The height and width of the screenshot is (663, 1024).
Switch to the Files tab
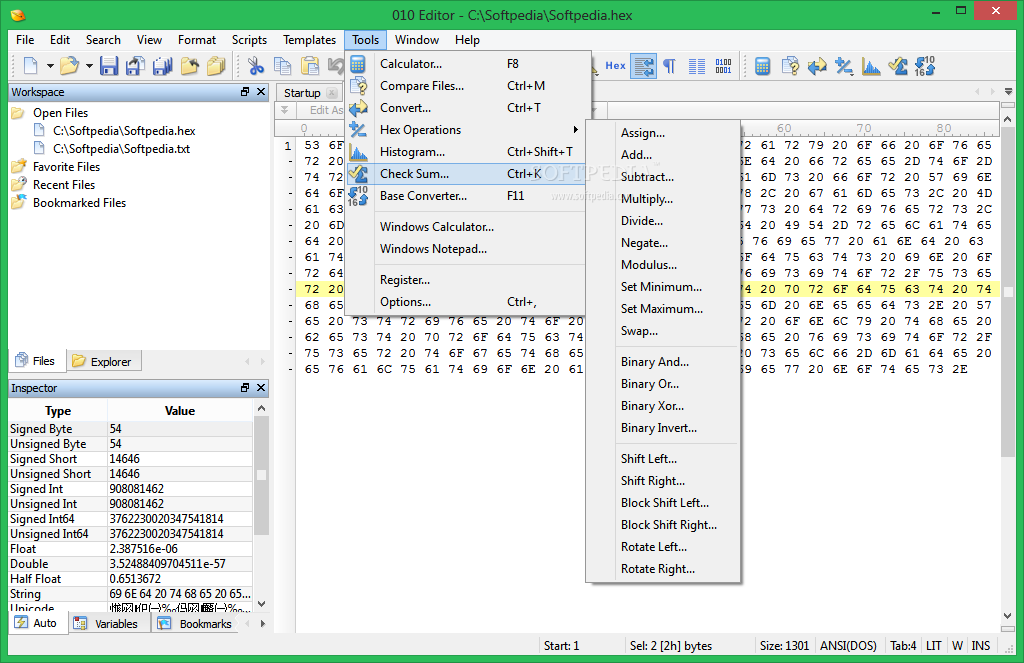(x=37, y=361)
